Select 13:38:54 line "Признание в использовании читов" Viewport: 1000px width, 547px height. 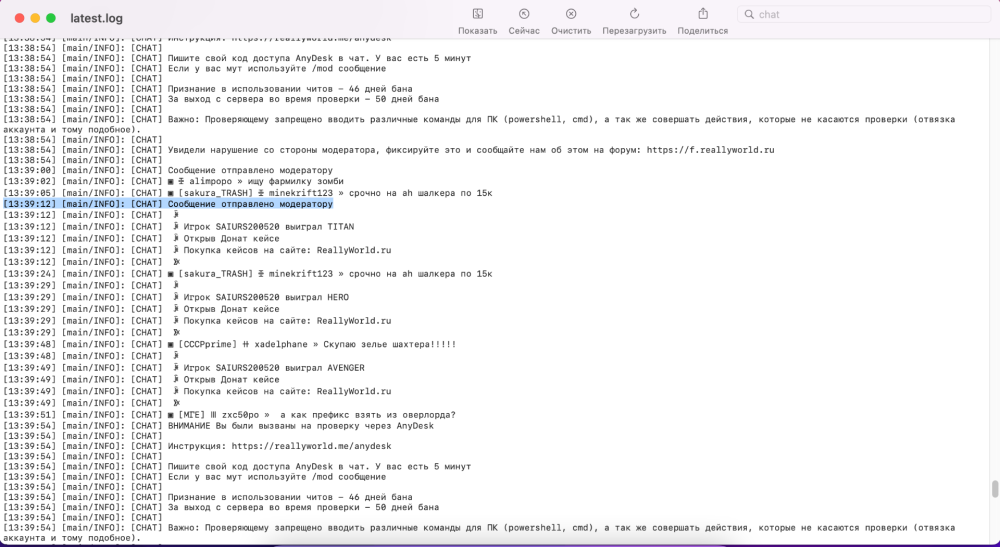(x=208, y=89)
